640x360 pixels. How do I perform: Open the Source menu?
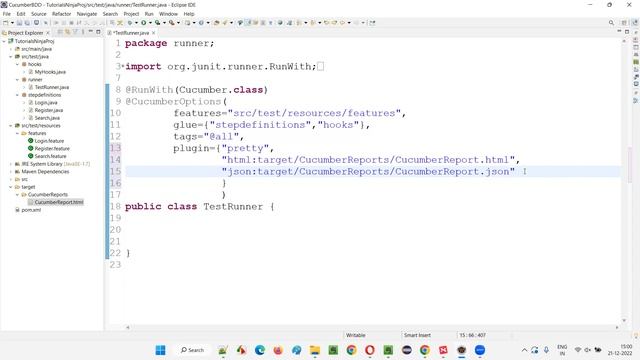(x=39, y=14)
